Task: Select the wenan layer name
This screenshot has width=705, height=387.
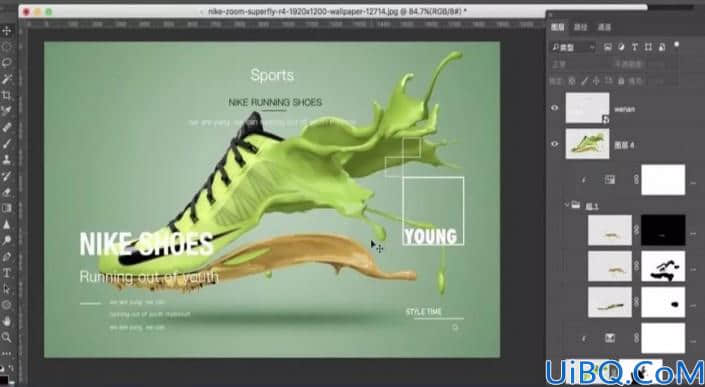Action: (x=625, y=109)
